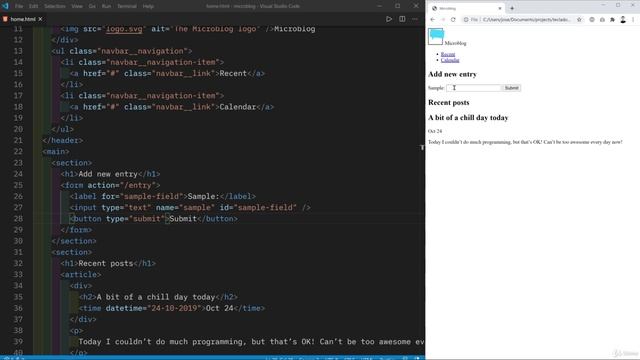This screenshot has width=640, height=360.
Task: Maximize the VS Code window
Action: 398,6
